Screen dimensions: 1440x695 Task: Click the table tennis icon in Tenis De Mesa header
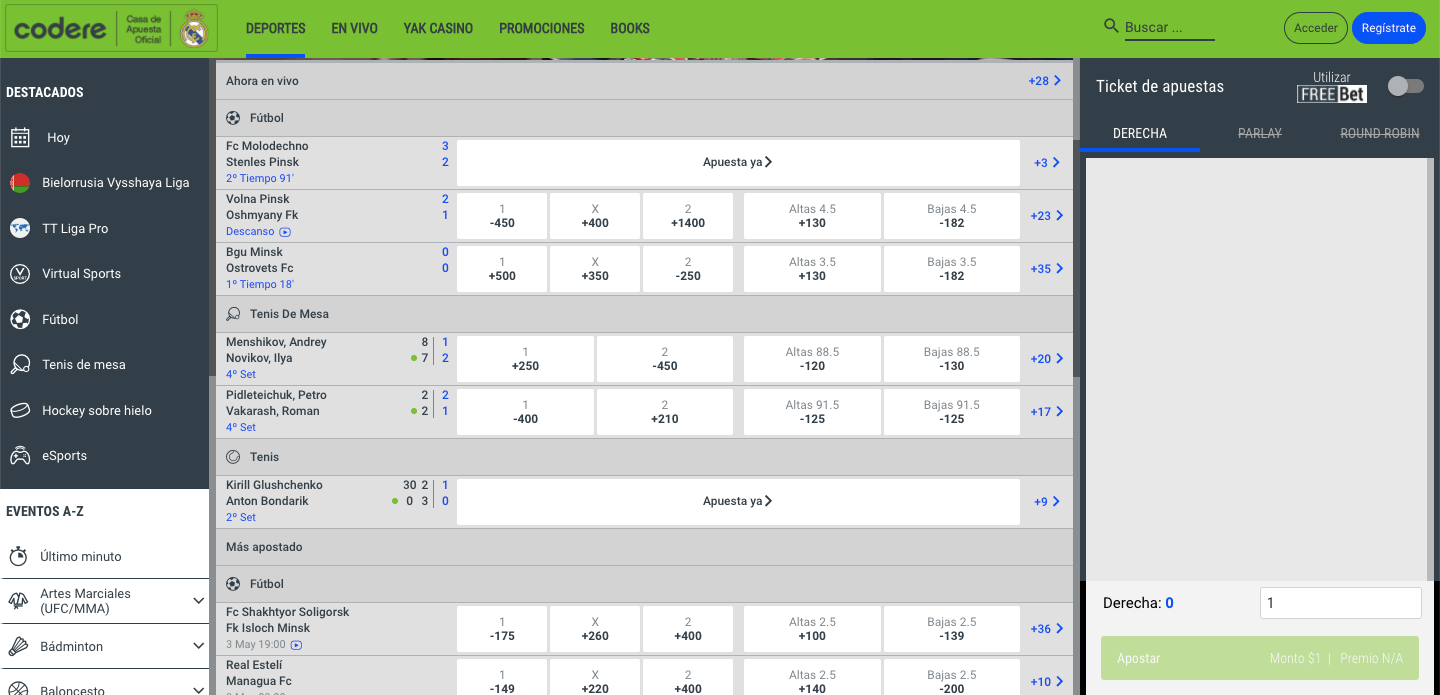click(x=233, y=314)
